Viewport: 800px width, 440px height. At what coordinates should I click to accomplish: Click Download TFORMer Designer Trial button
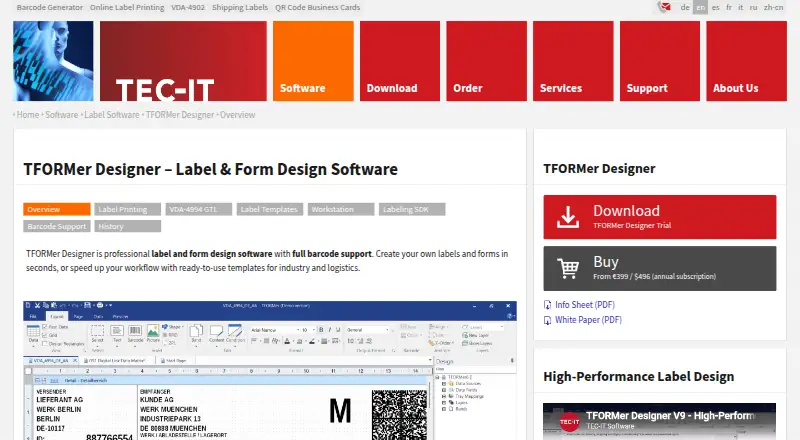660,217
